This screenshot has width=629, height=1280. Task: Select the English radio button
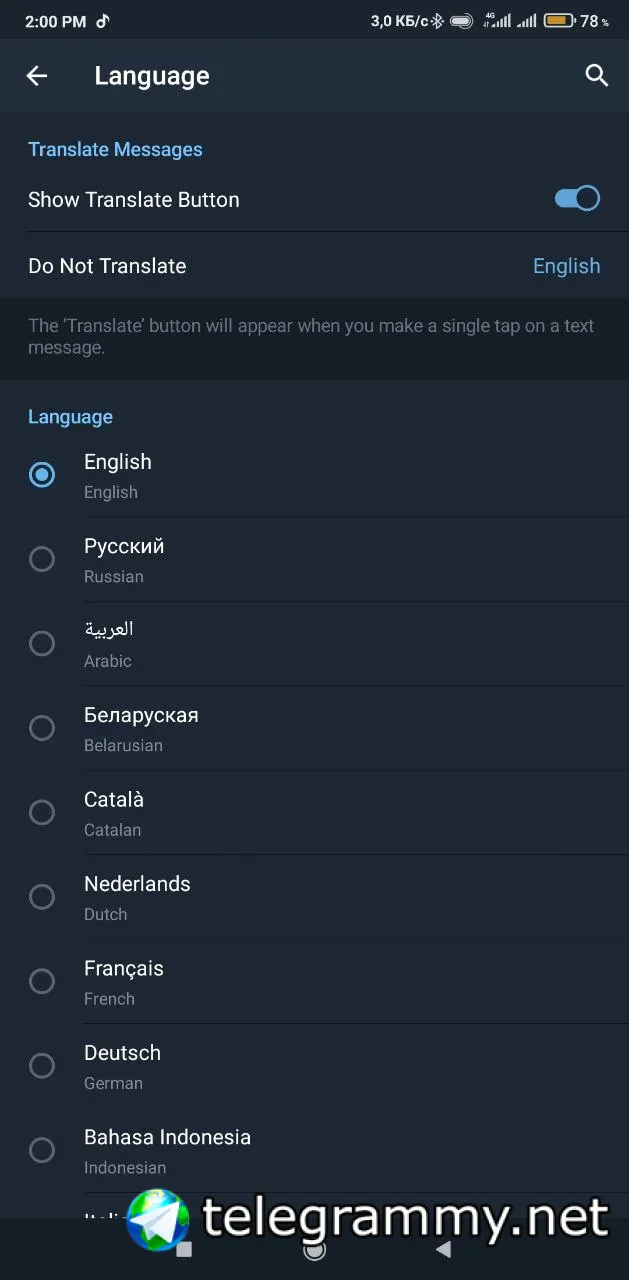click(42, 475)
